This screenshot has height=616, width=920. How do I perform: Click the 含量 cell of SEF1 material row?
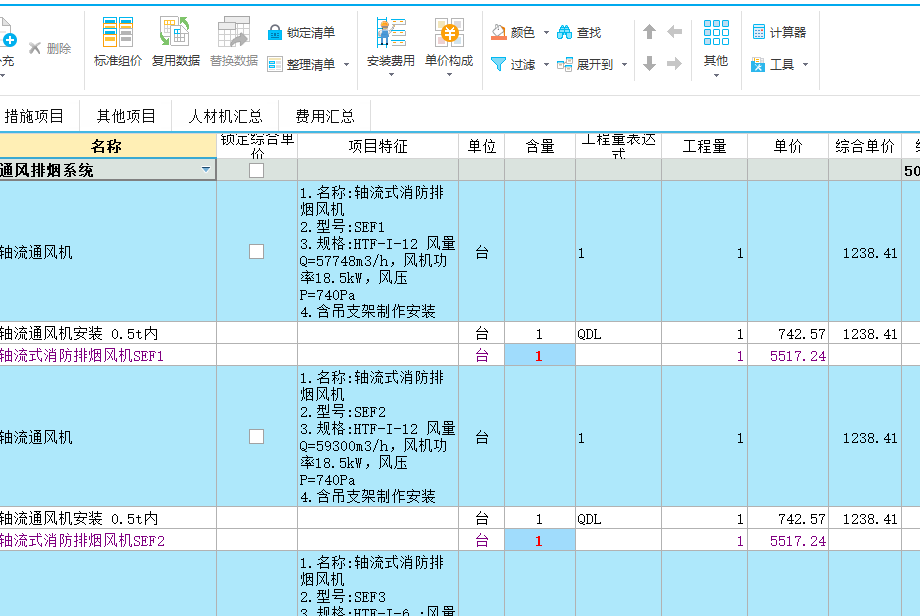click(540, 355)
